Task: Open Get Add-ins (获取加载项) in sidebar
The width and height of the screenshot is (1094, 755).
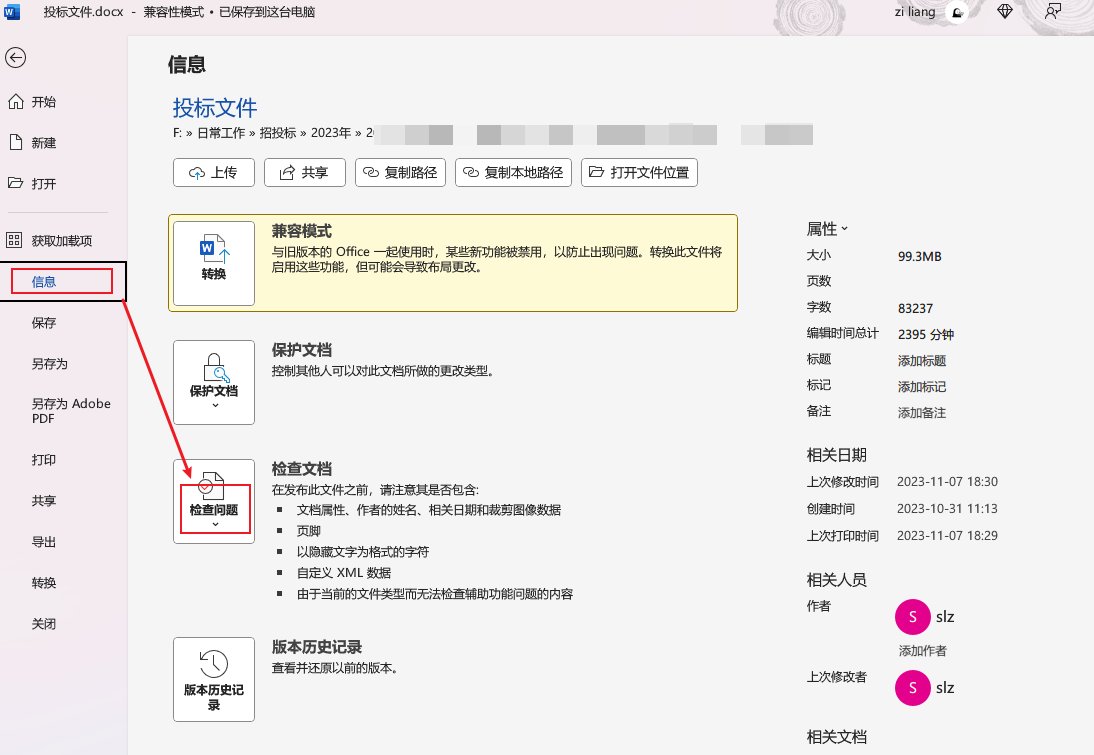Action: pyautogui.click(x=61, y=240)
